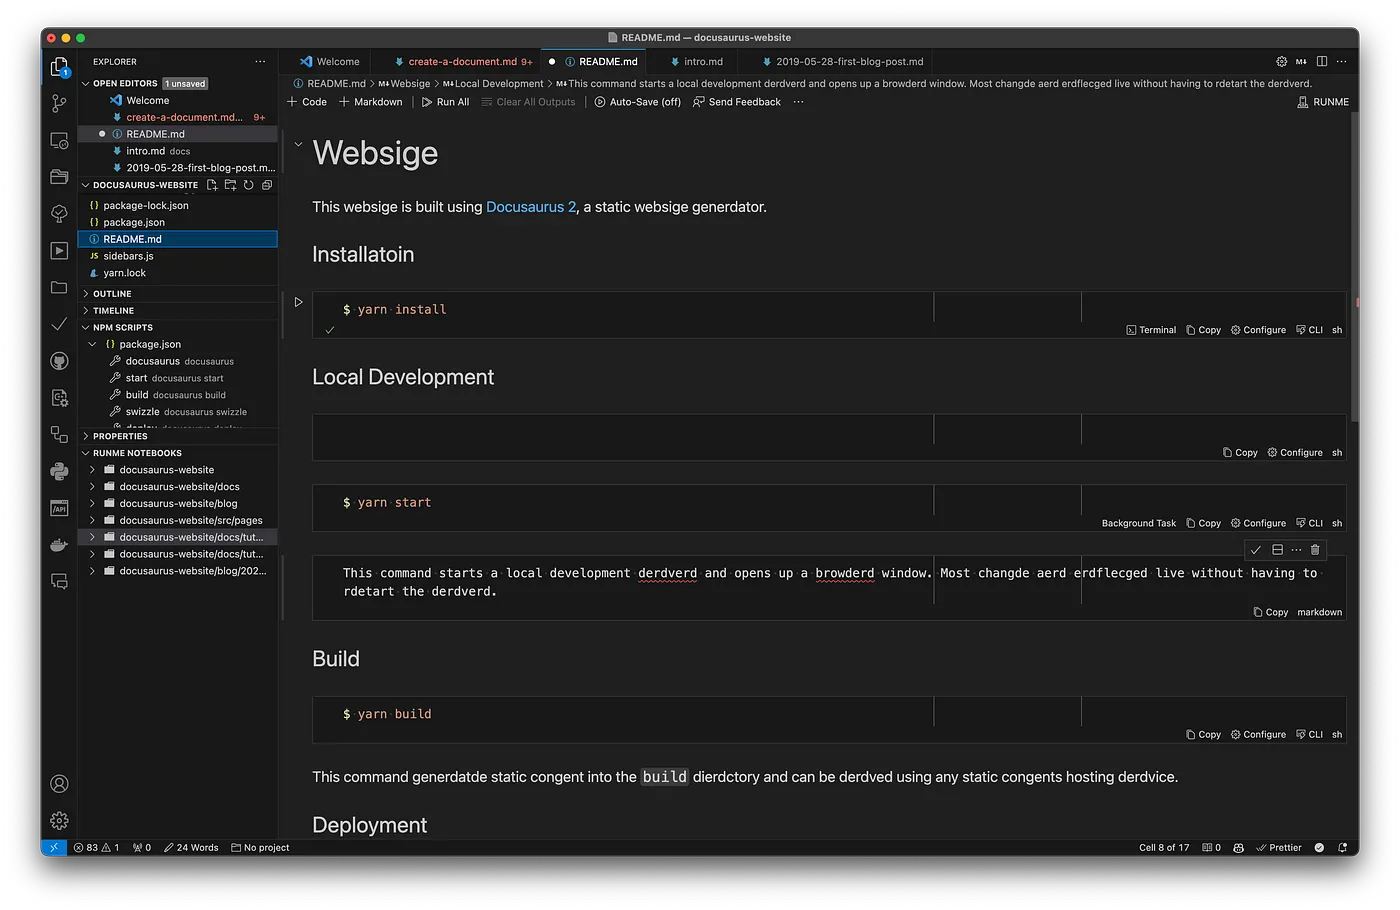Toggle Auto-Save for the notebook
This screenshot has height=910, width=1400.
[x=637, y=101]
